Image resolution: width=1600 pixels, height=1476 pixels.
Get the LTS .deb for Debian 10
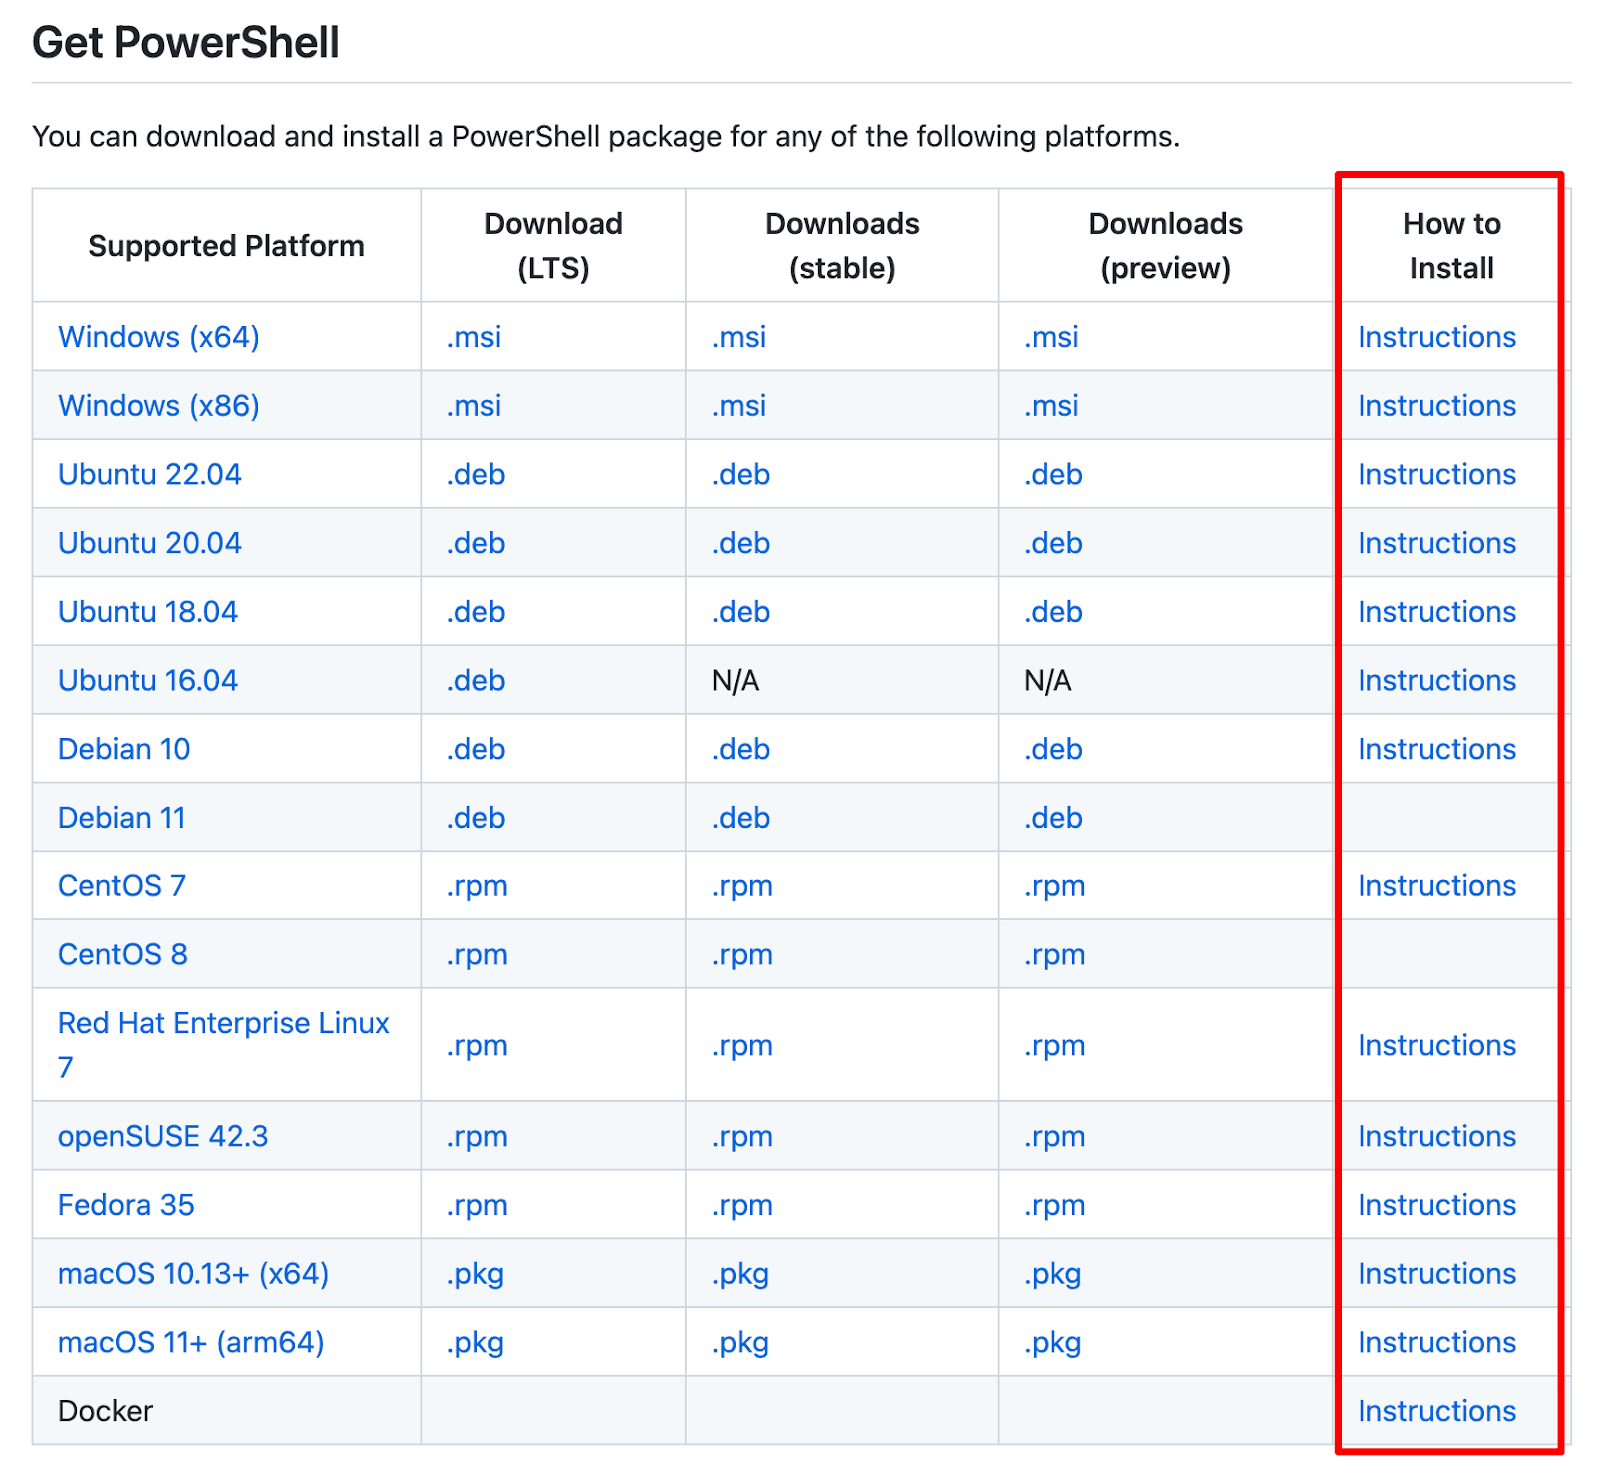[x=475, y=749]
